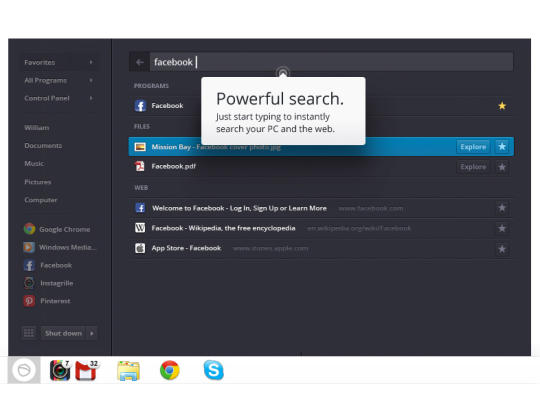Screen dimensions: 540x405
Task: Expand the All Programs arrow
Action: coord(91,80)
